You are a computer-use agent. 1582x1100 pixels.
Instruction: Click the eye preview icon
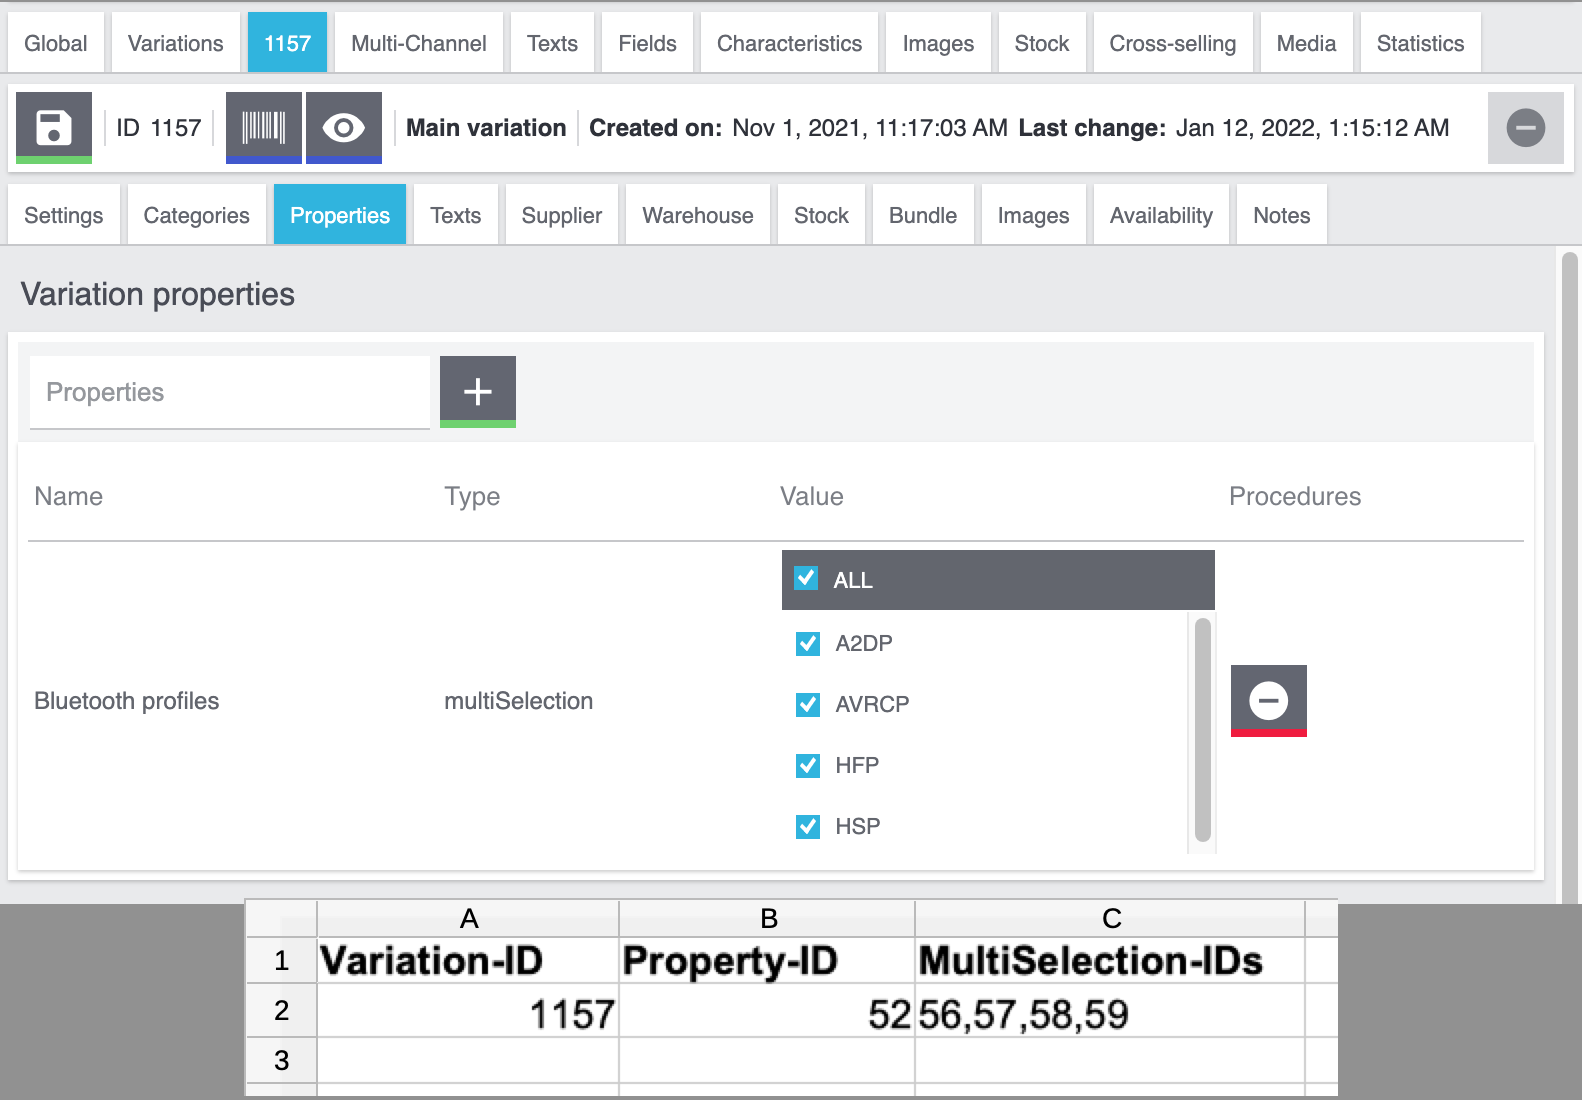click(x=343, y=127)
